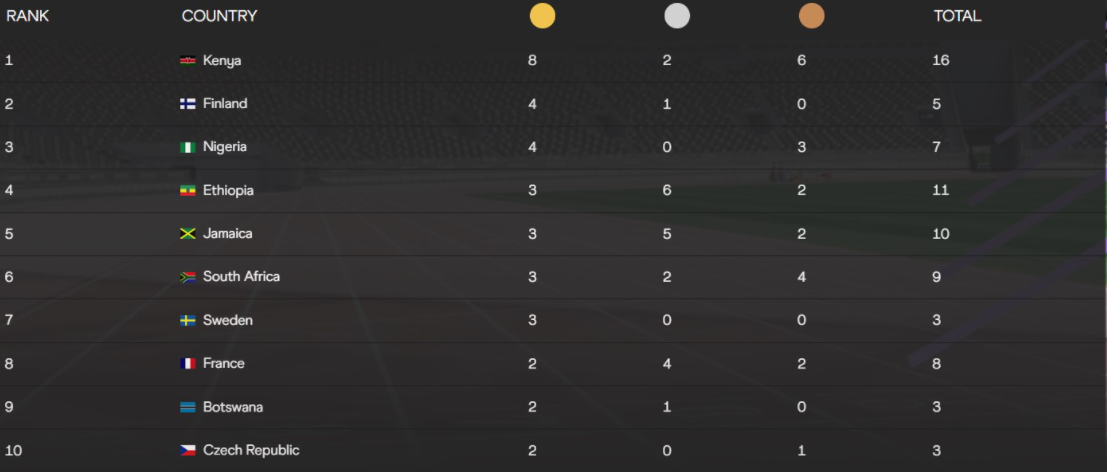Click Jamaica's total medal count 10
Viewport: 1107px width, 472px height.
point(940,234)
